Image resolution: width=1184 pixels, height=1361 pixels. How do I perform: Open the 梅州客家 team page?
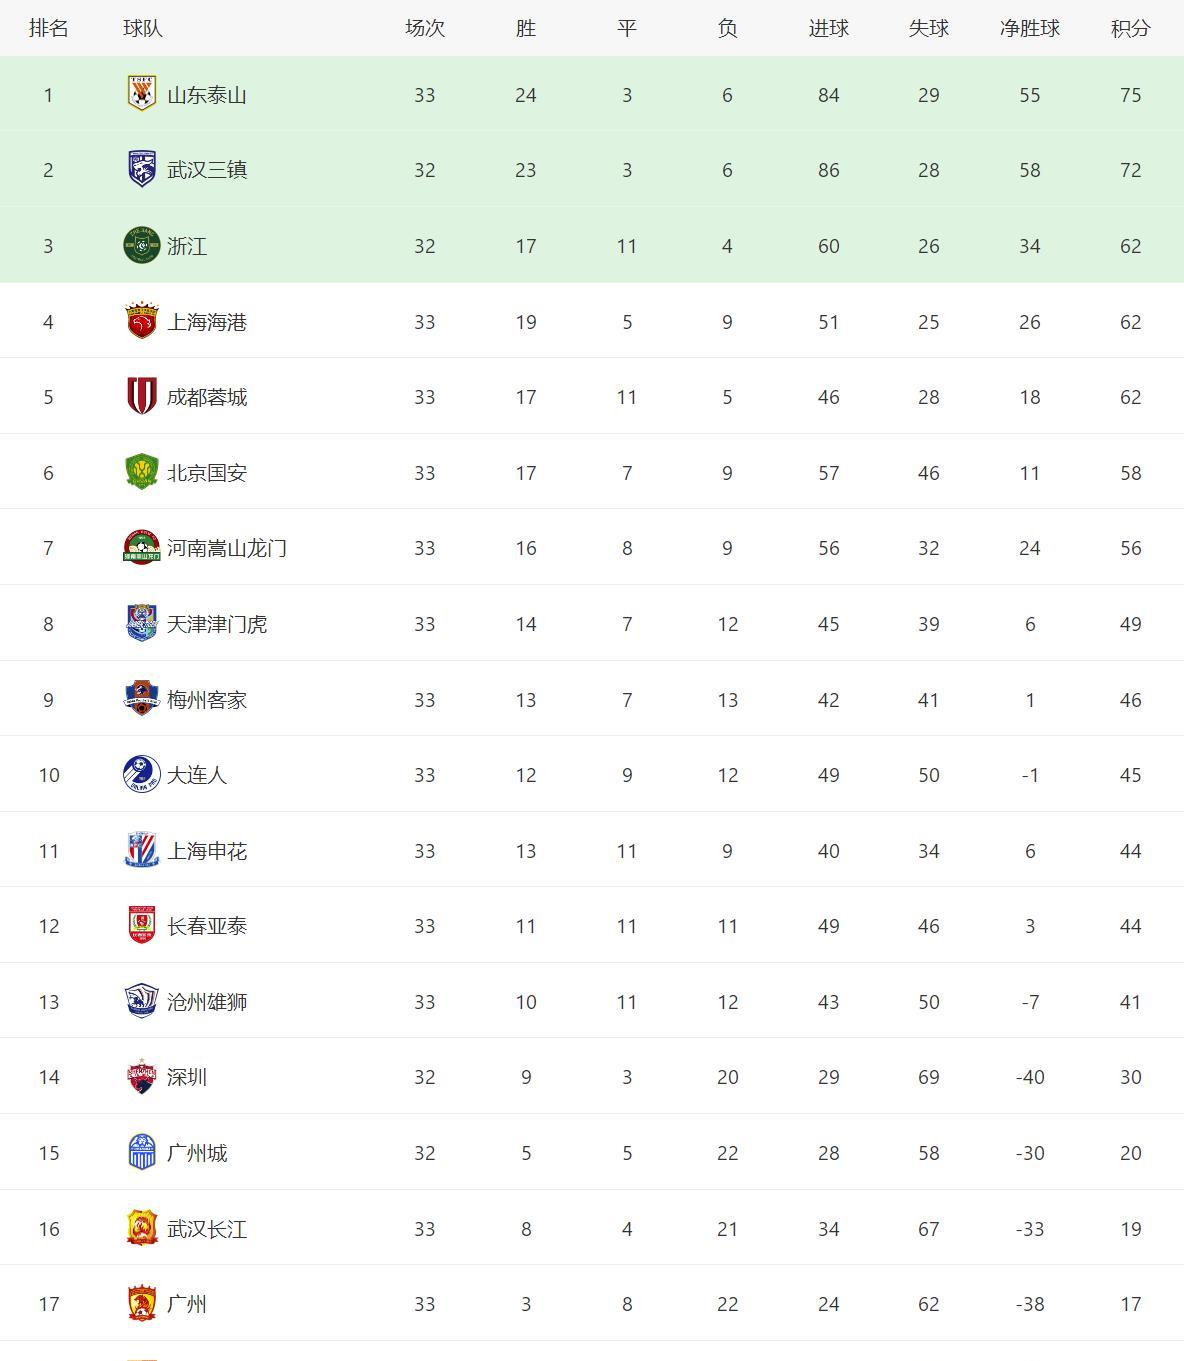click(207, 700)
